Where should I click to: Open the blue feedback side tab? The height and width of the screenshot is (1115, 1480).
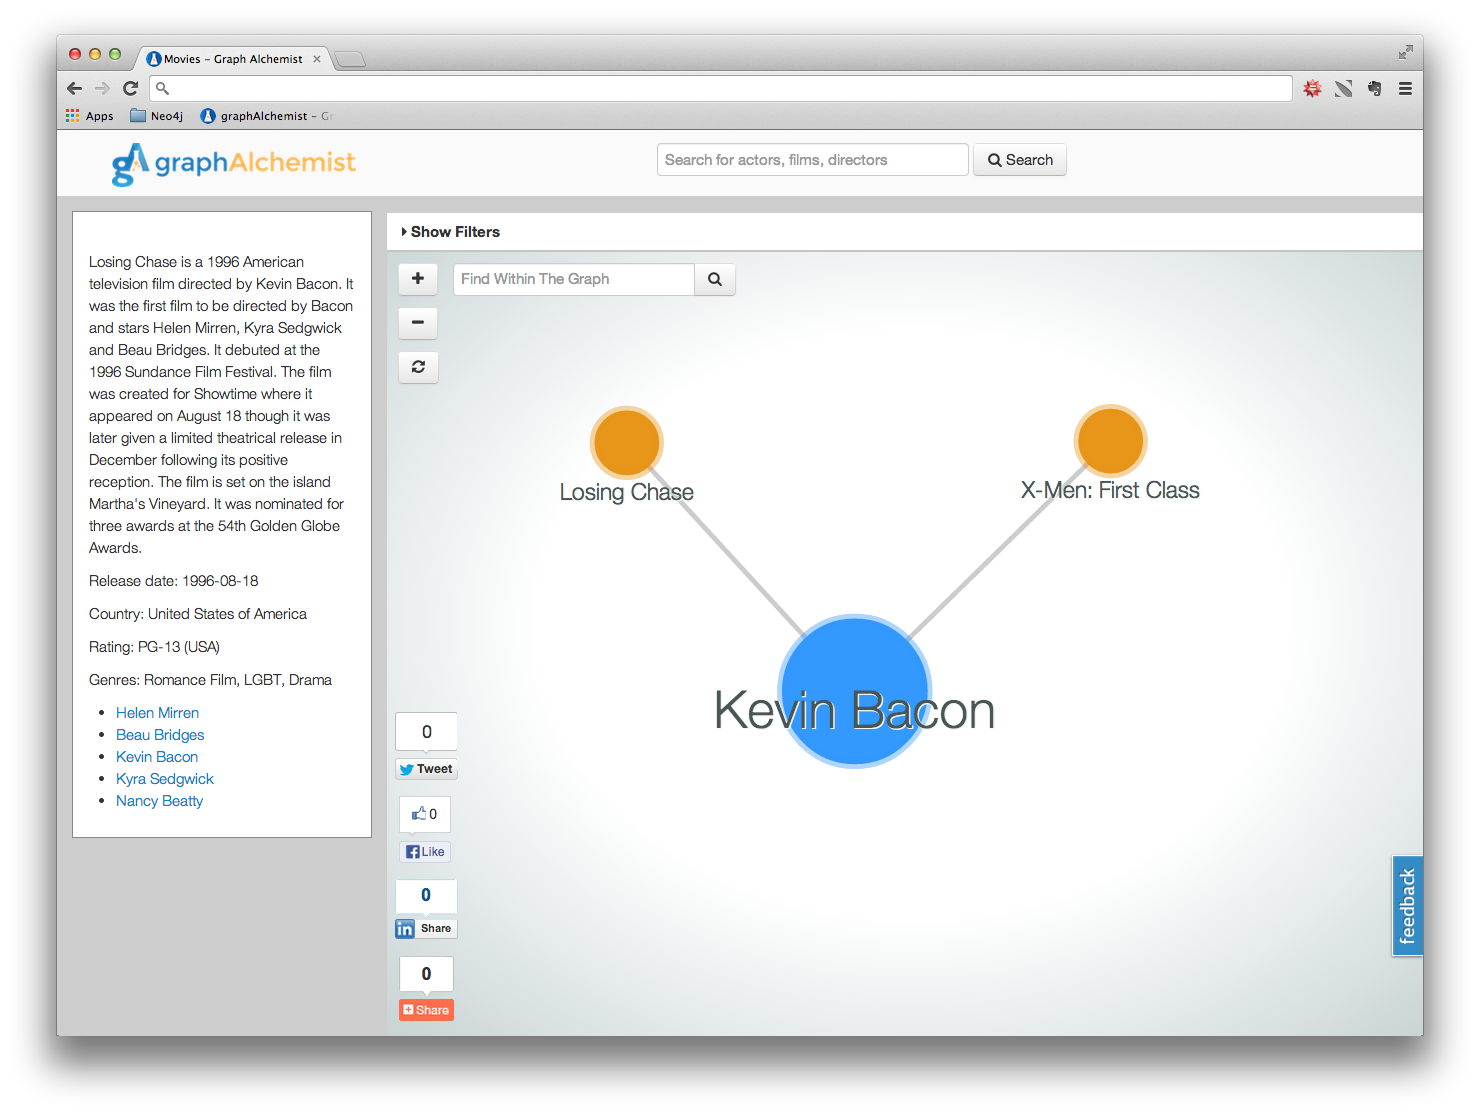click(1407, 906)
